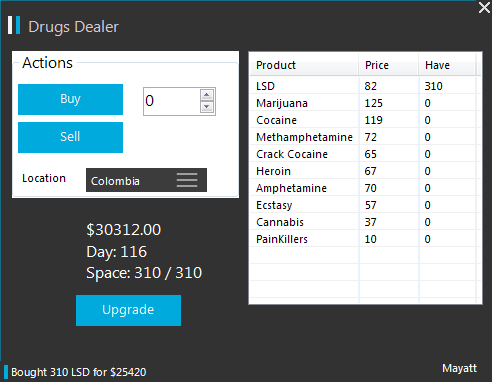The height and width of the screenshot is (382, 492).
Task: Decrease quantity with the down spinner arrow
Action: [207, 107]
